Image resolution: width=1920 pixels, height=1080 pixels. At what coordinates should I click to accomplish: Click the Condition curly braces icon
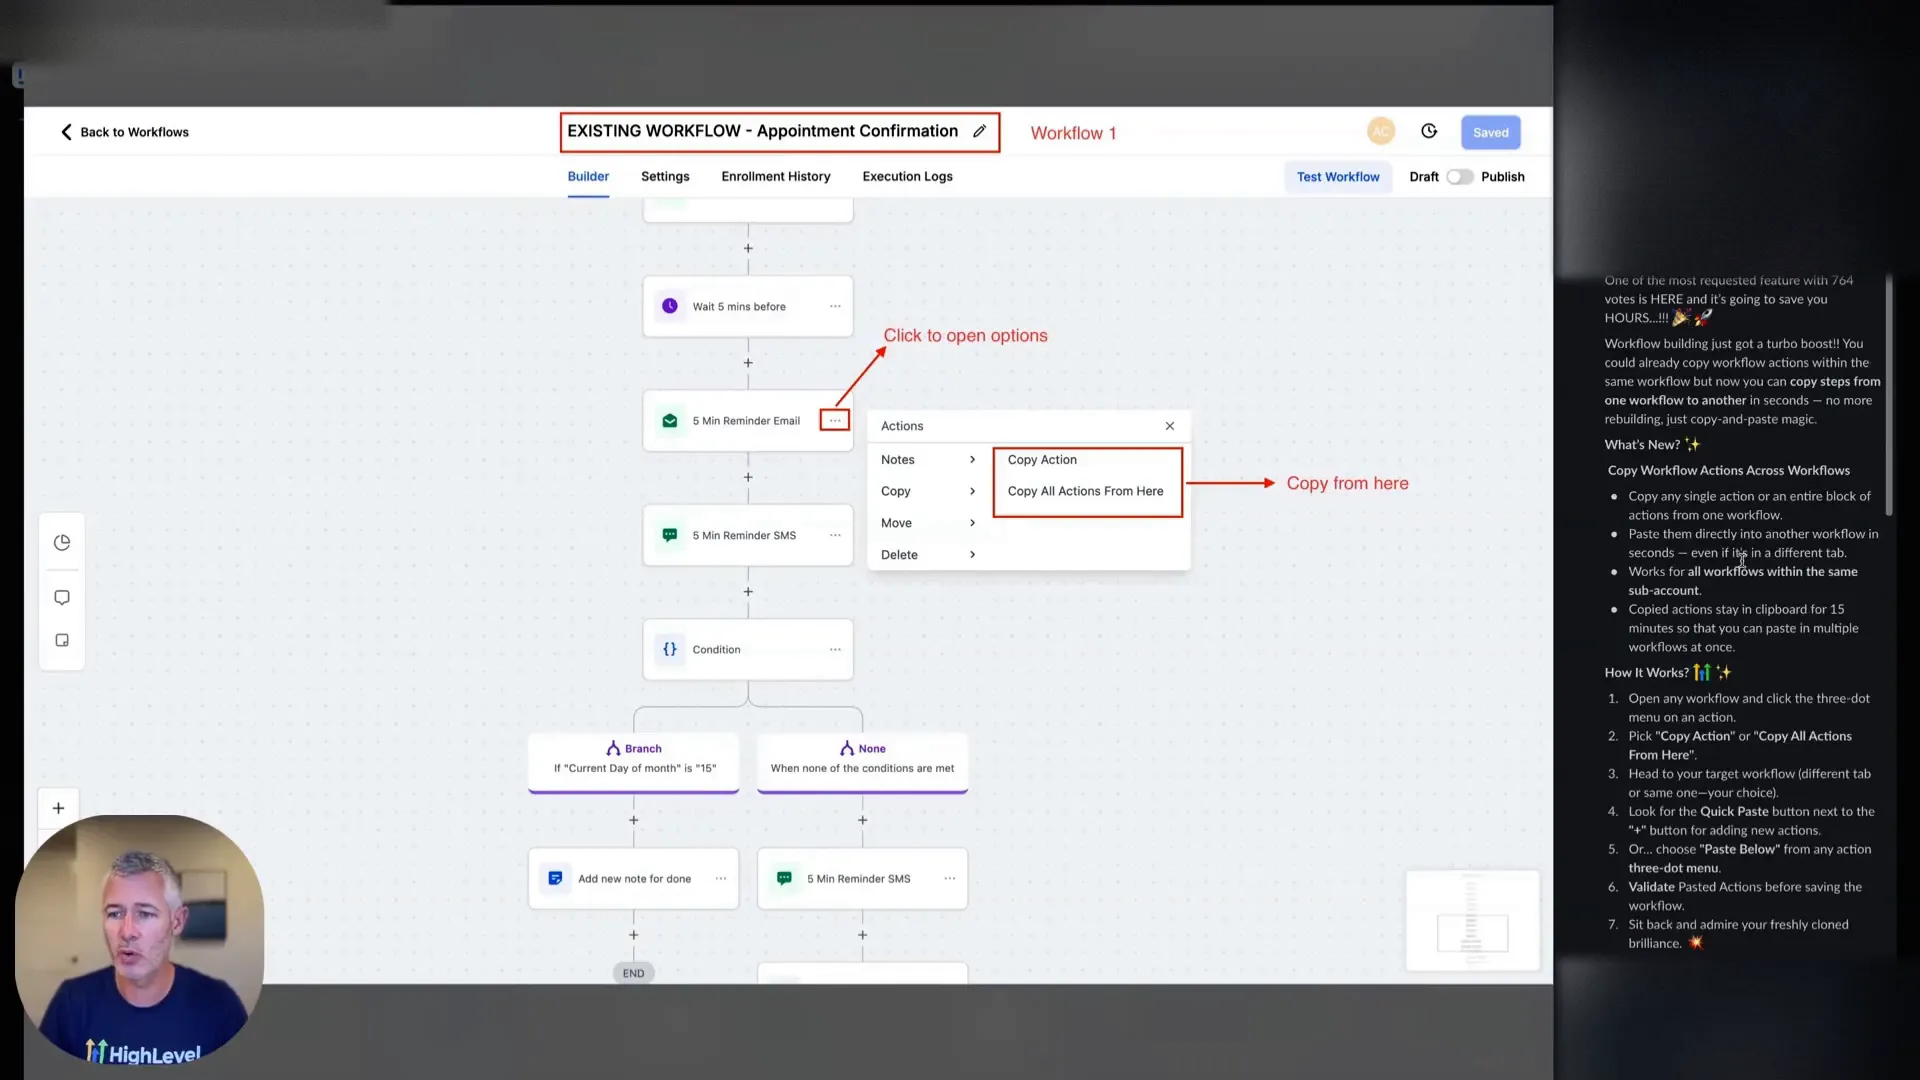click(670, 649)
